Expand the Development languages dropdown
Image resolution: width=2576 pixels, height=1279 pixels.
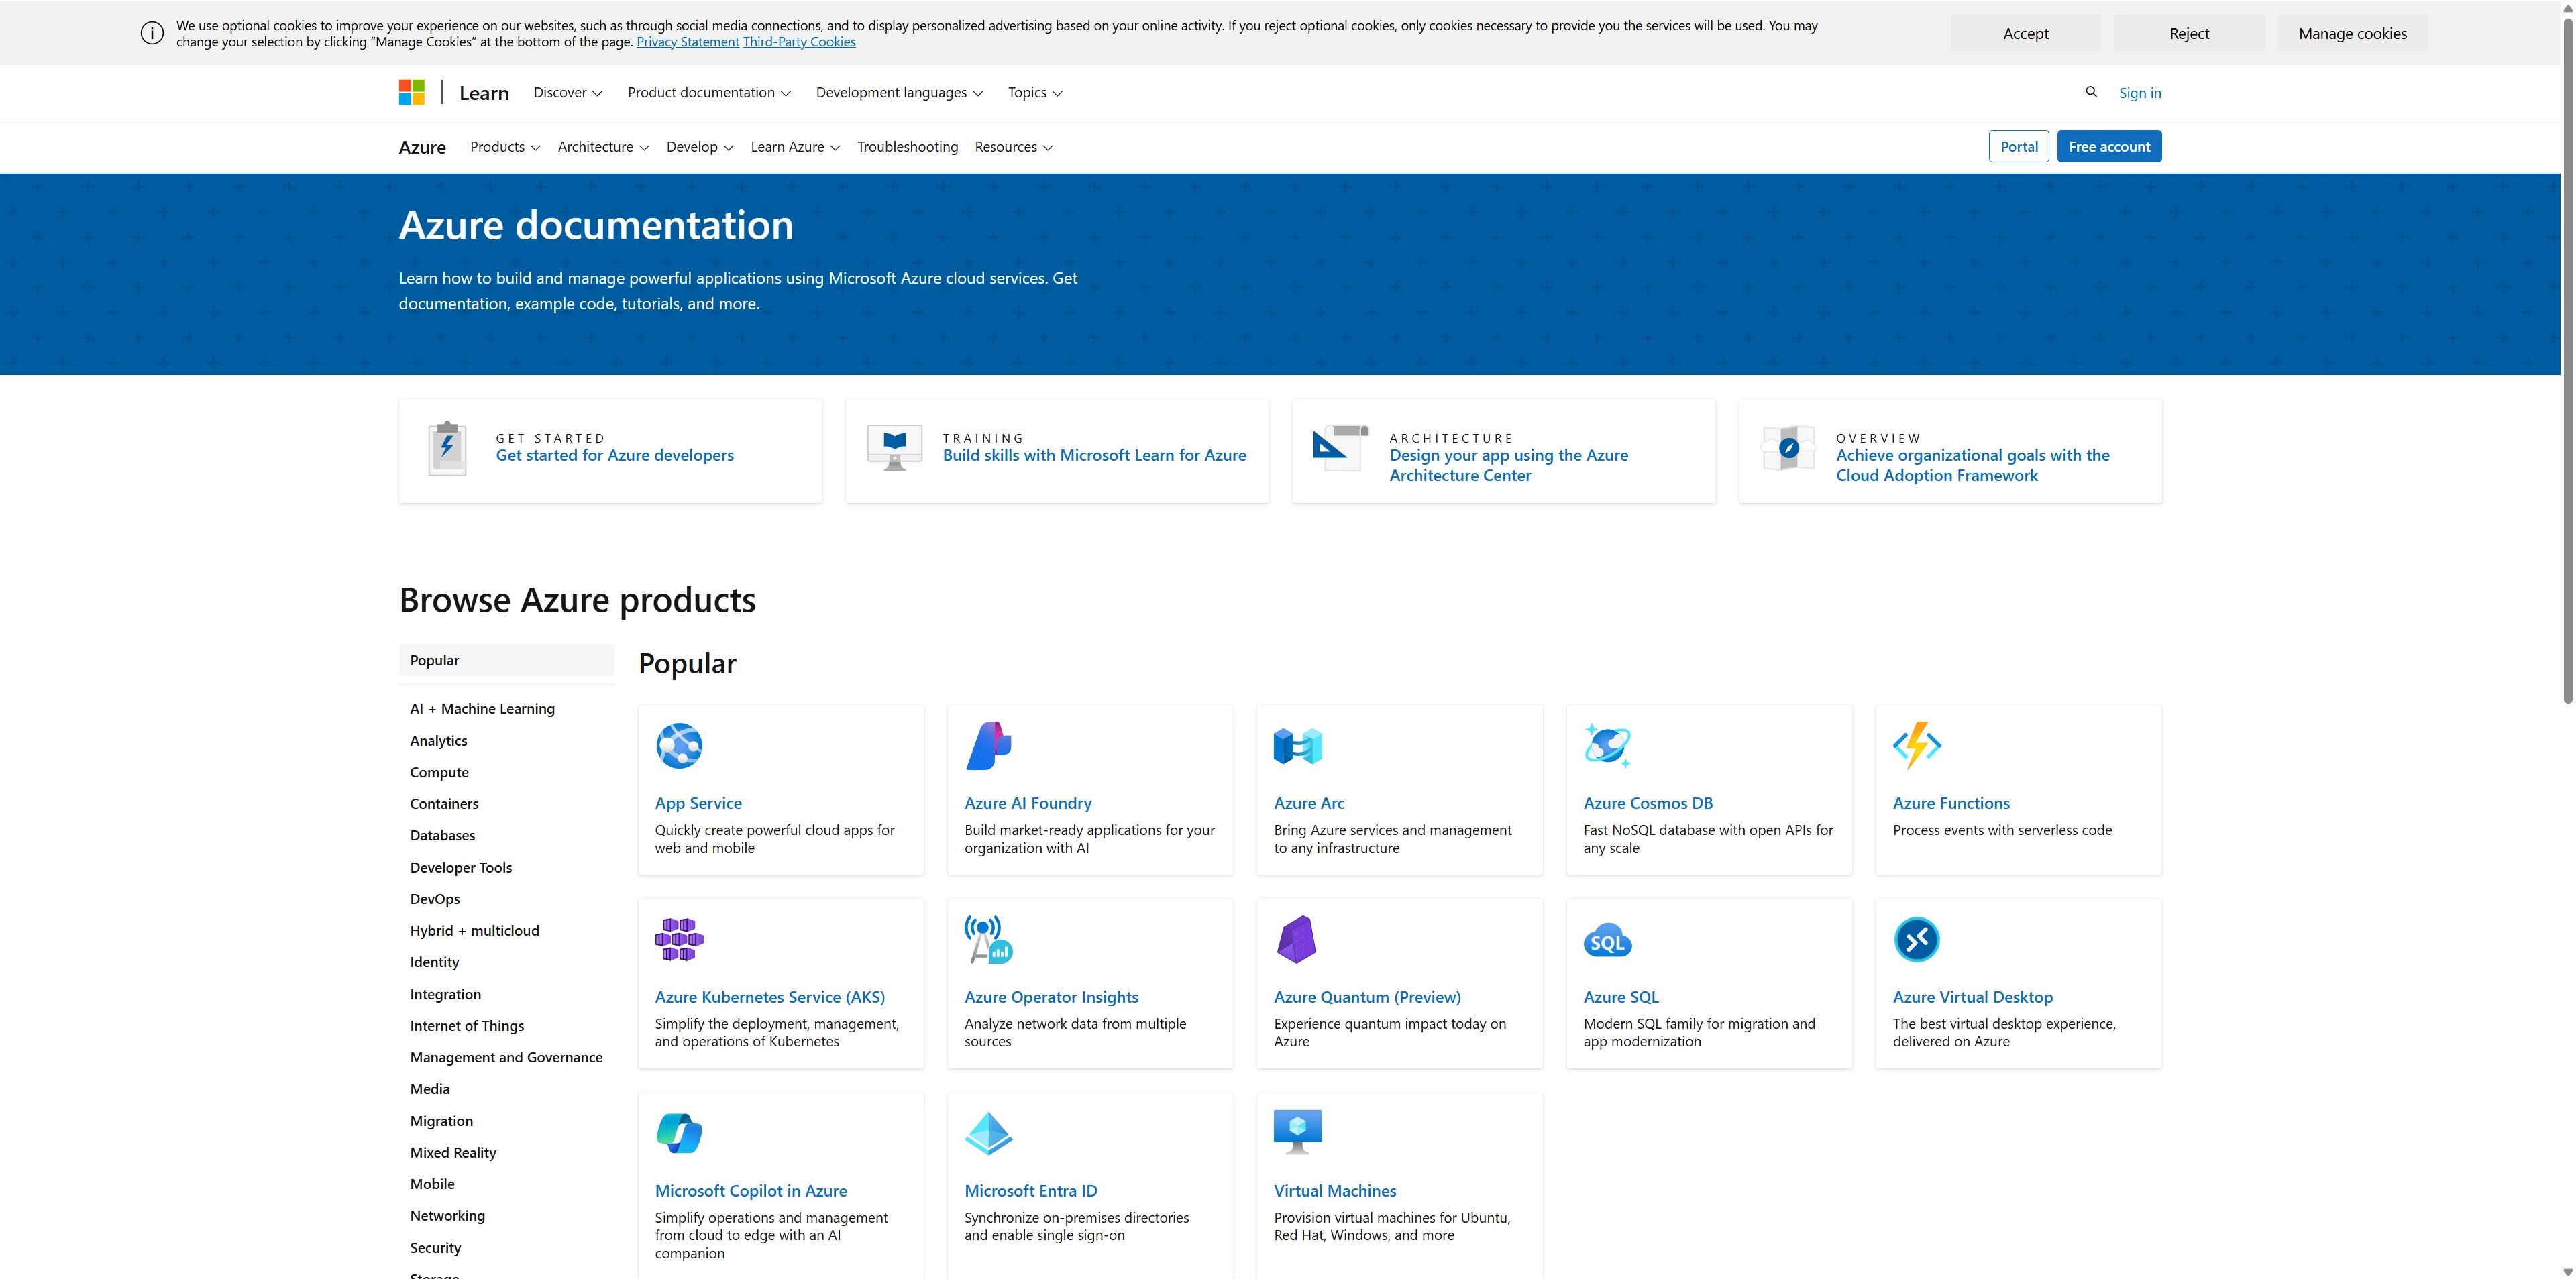pos(899,92)
